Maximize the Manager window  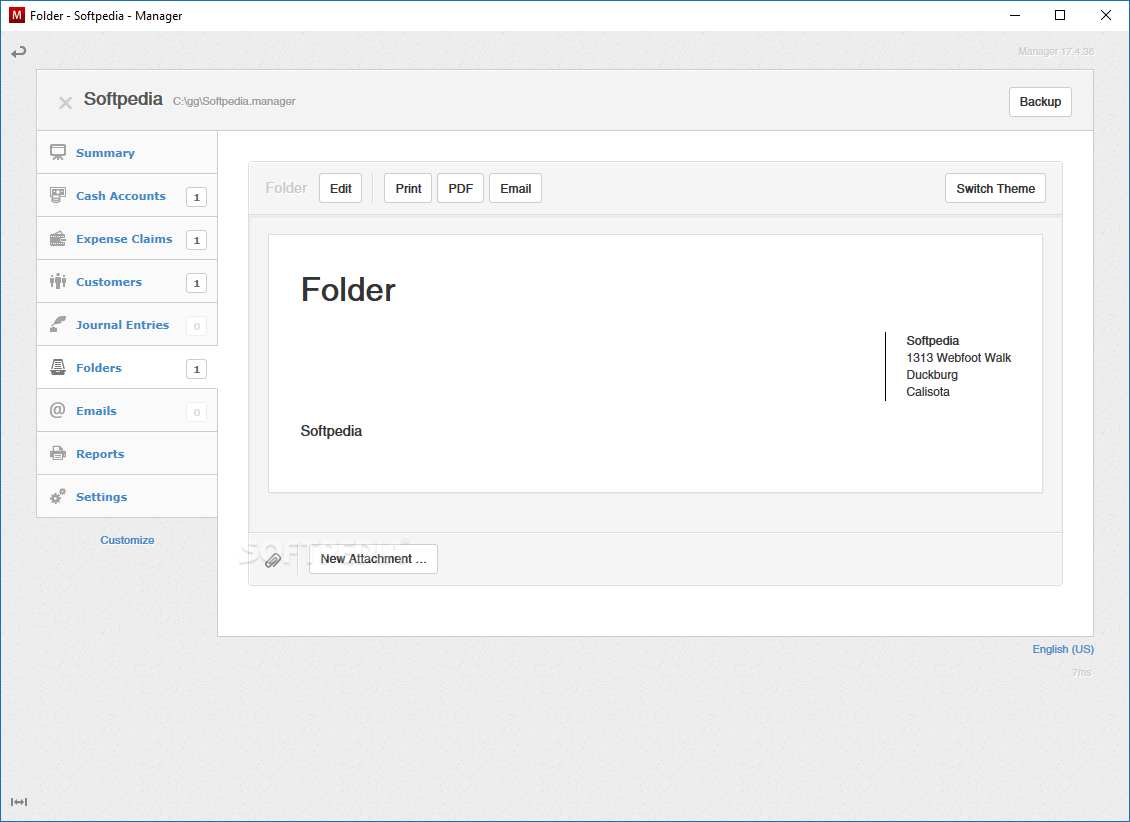[1059, 15]
